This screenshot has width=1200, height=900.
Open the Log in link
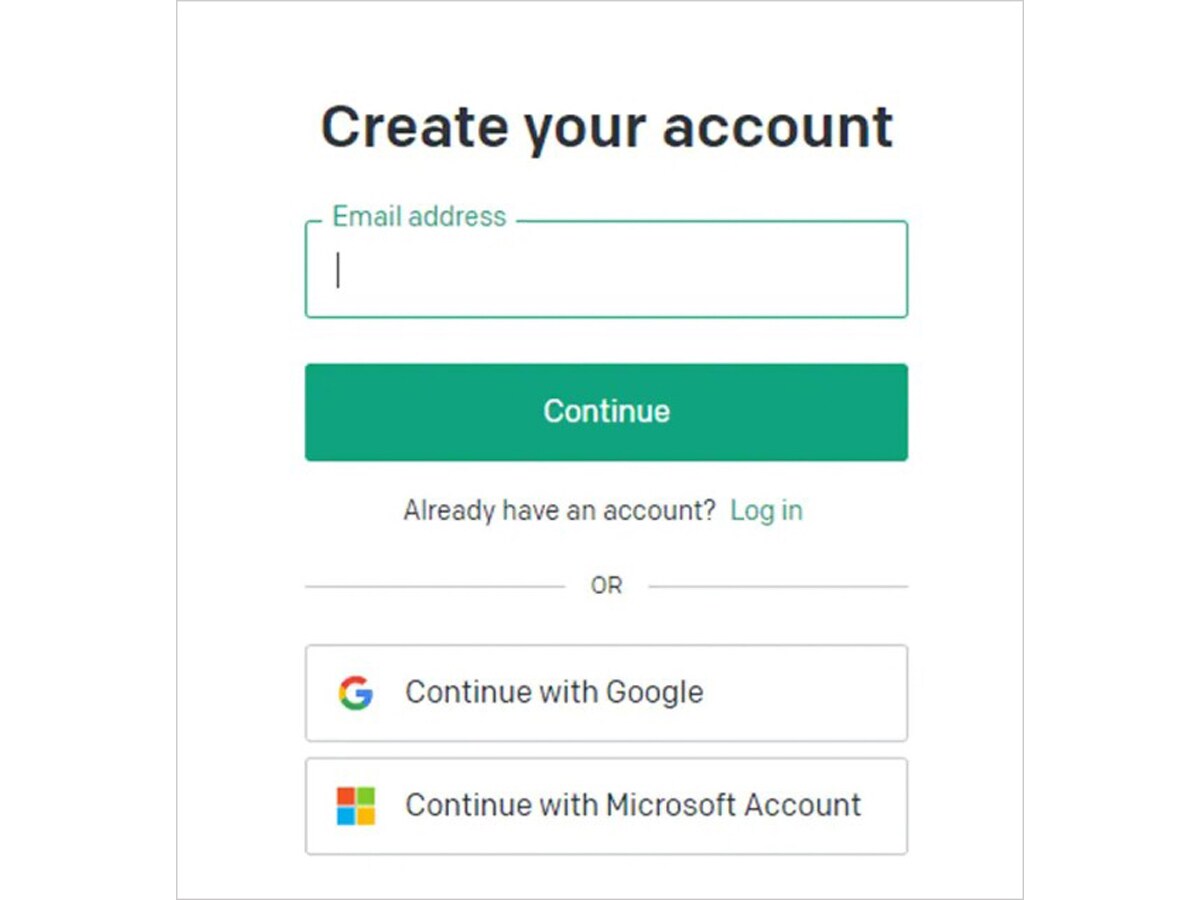tap(766, 511)
